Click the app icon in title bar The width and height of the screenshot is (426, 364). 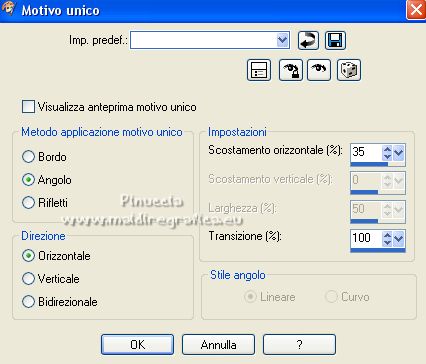tap(8, 8)
